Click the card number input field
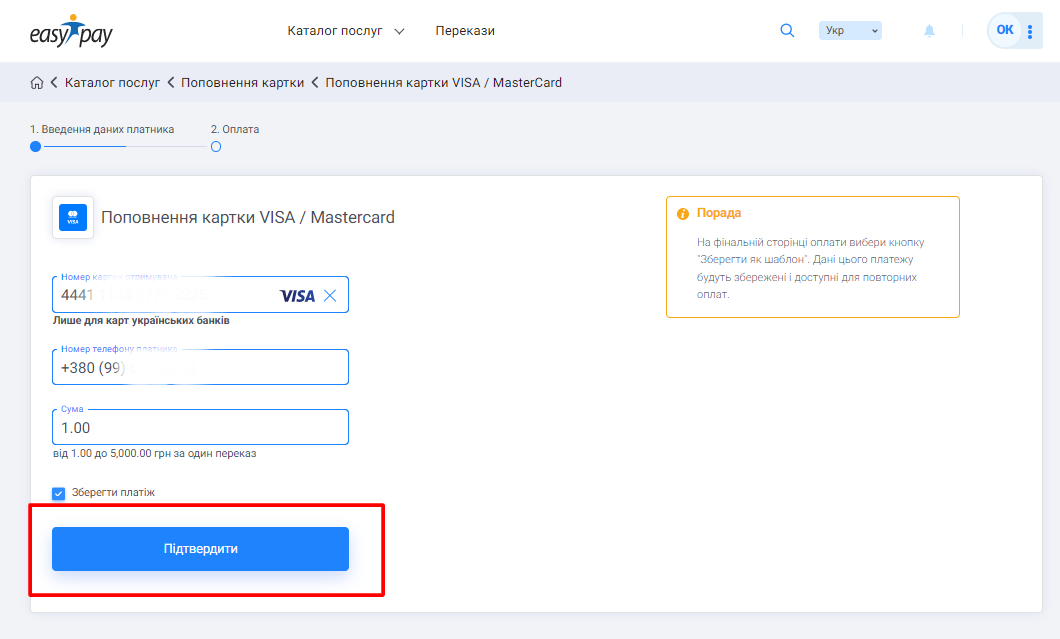 click(x=165, y=295)
